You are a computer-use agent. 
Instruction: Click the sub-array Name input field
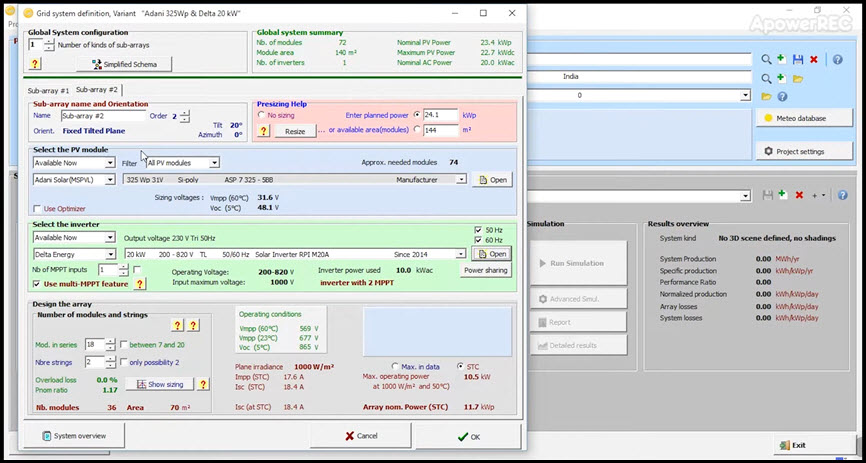point(103,116)
